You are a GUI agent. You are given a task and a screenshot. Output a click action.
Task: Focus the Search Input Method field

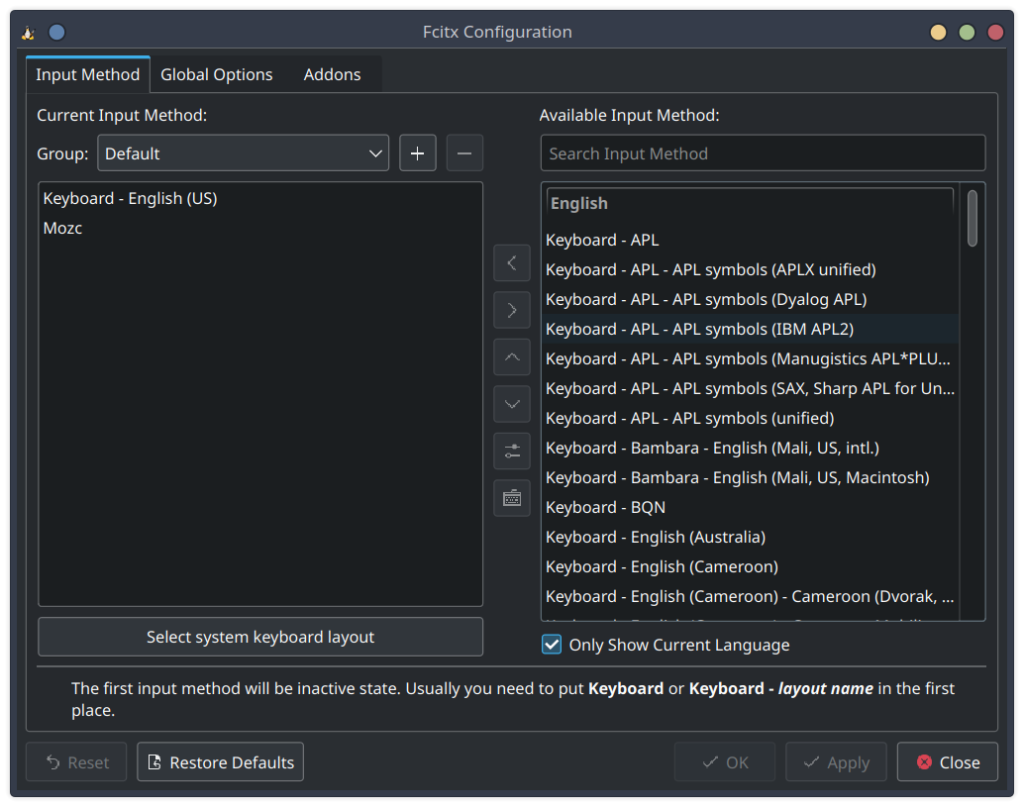click(762, 153)
